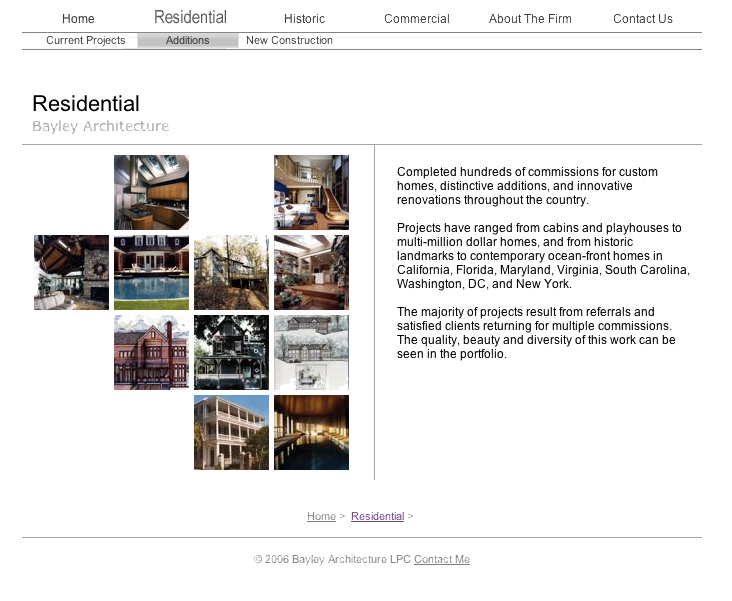This screenshot has height=601, width=732.
Task: Click the Home breadcrumb link
Action: click(321, 516)
